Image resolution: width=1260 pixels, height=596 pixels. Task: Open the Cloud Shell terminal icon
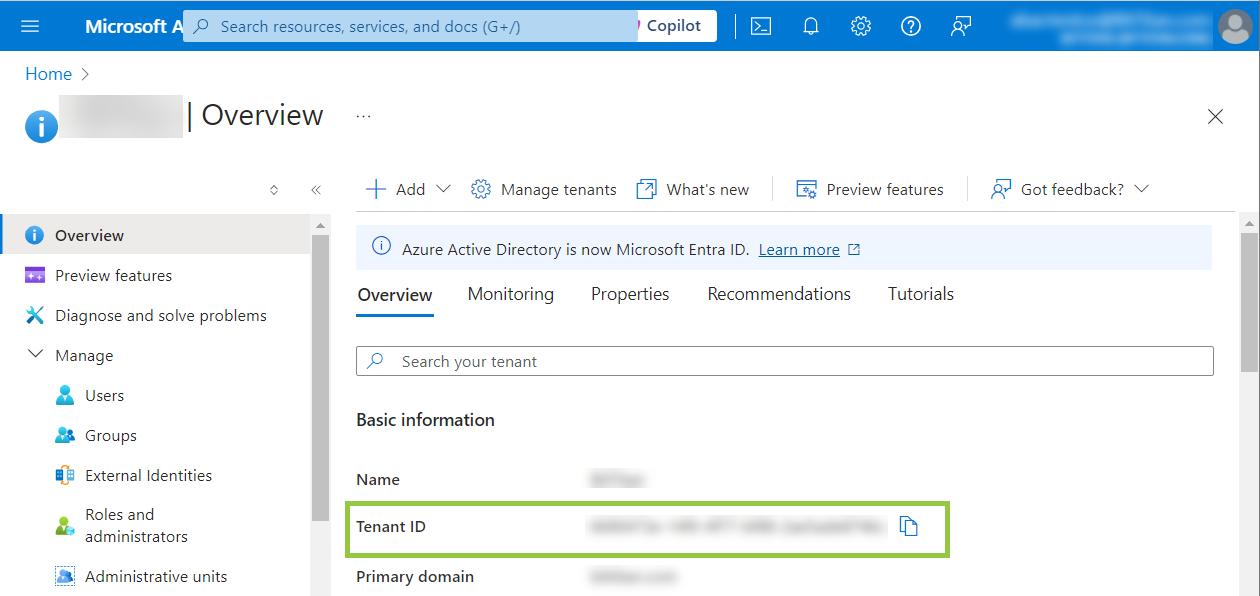pos(761,26)
